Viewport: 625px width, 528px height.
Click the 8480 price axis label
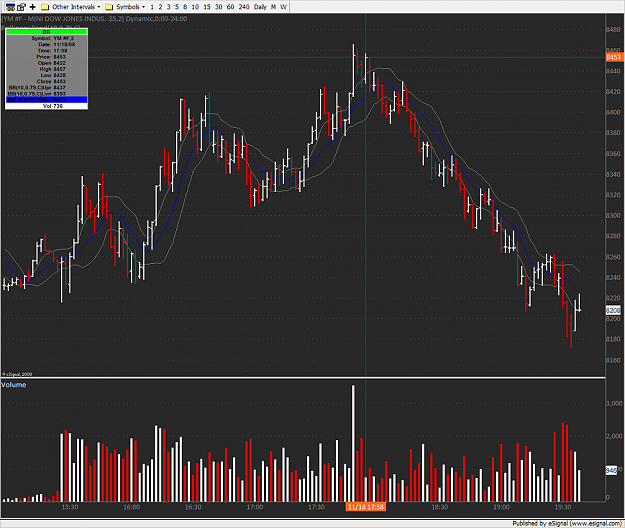(613, 29)
